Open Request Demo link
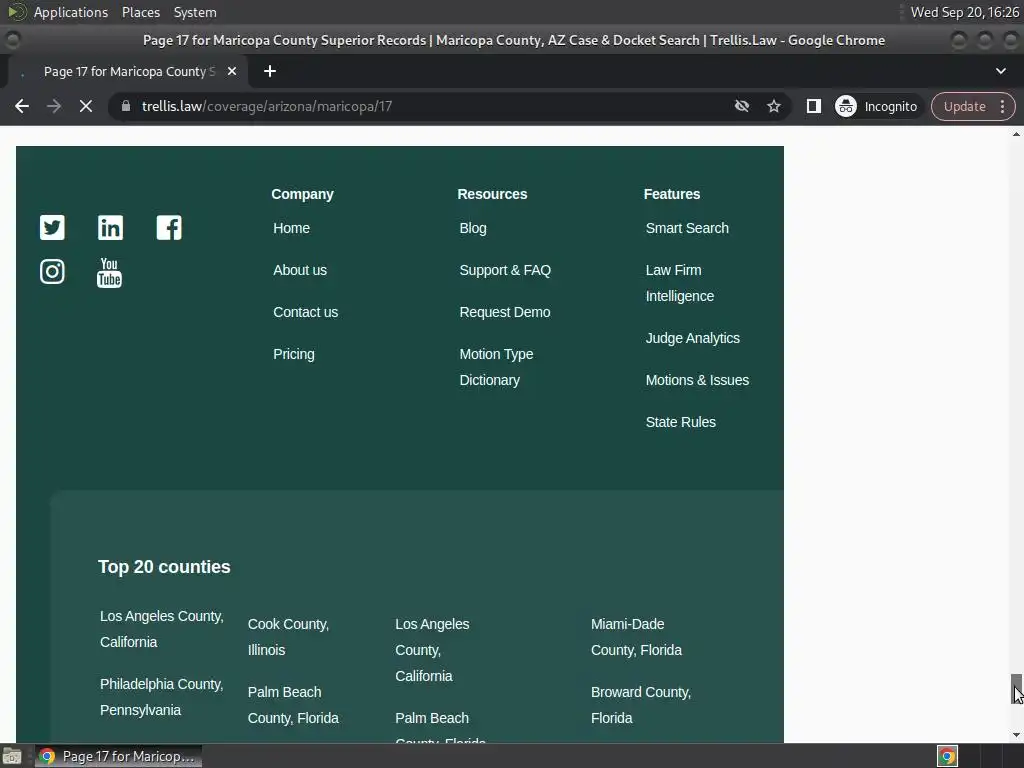 pyautogui.click(x=505, y=312)
